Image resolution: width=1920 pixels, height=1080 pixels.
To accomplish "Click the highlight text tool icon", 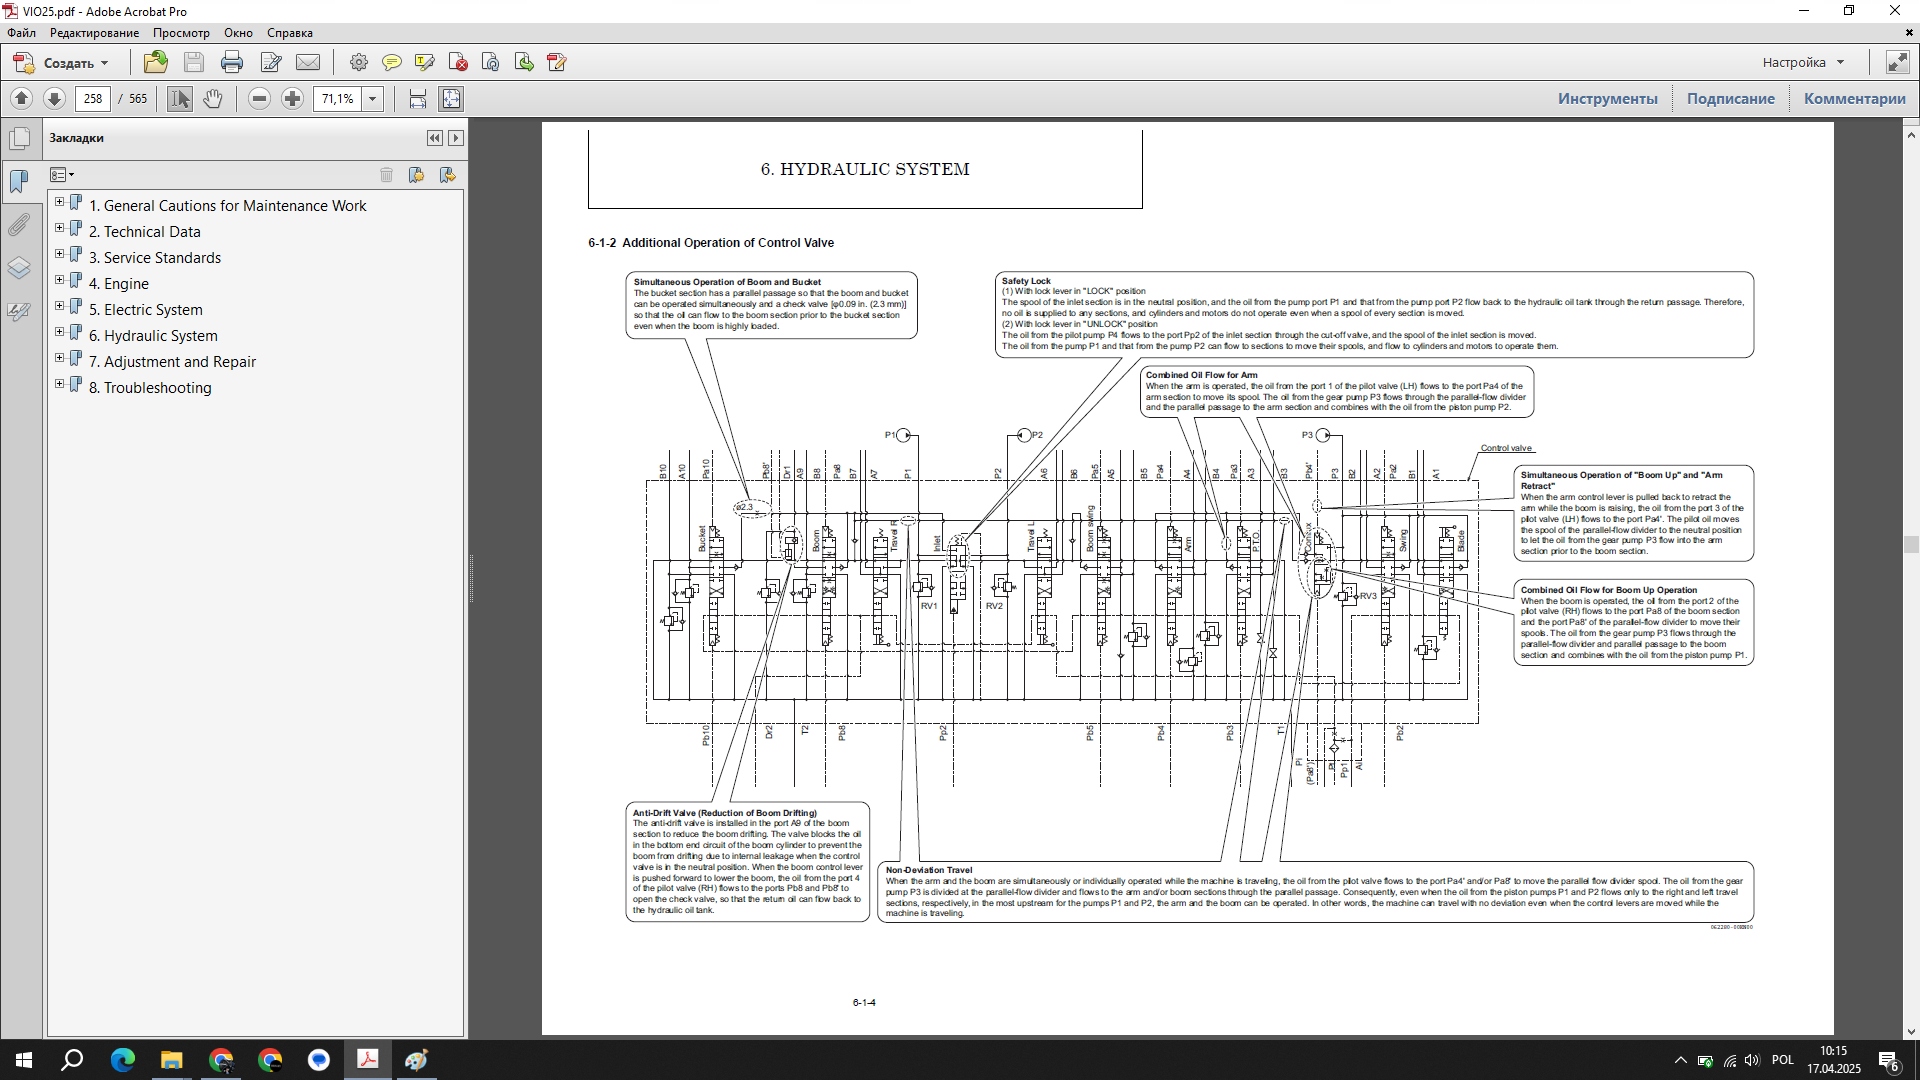I will [x=425, y=63].
